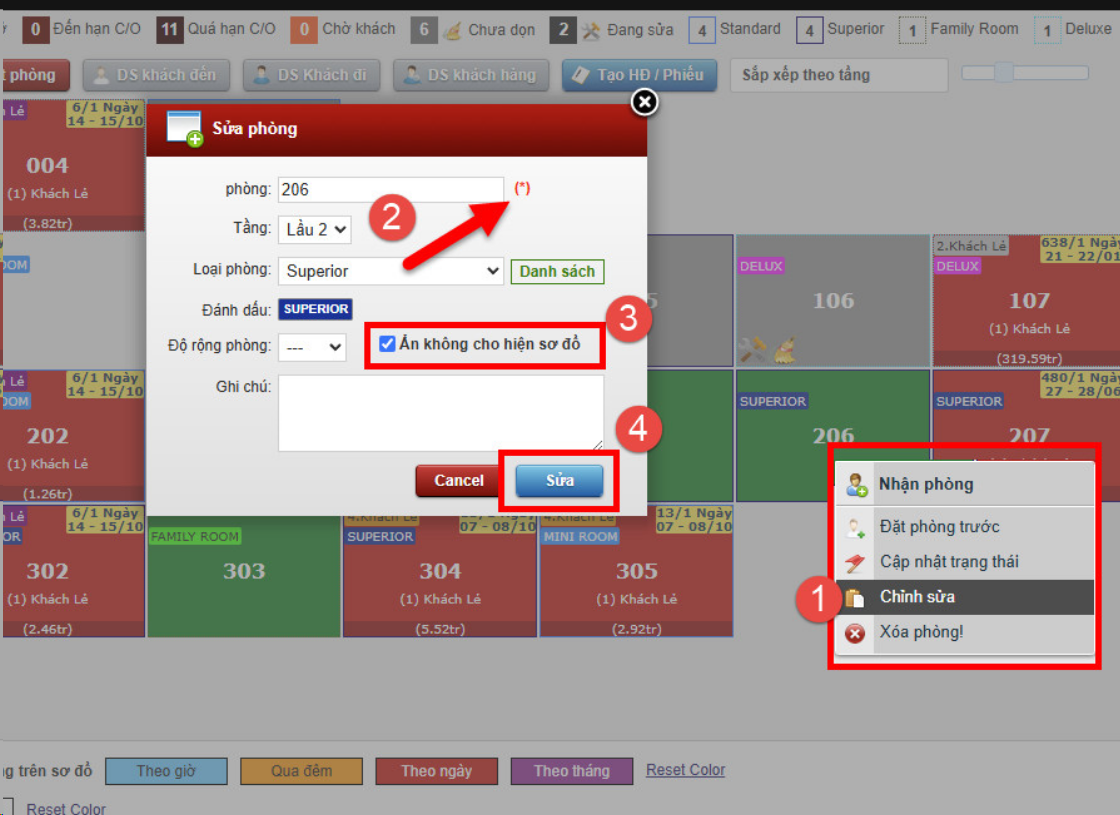Close the Sửa phòng dialog

645,102
